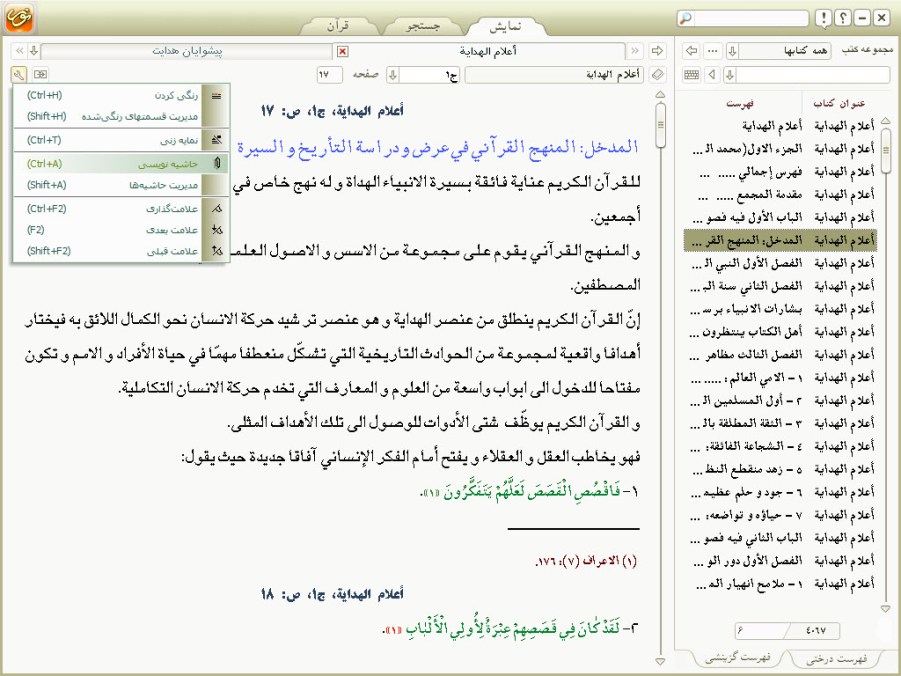Switch to the 'فهرست گزینشی' tab

(x=737, y=658)
